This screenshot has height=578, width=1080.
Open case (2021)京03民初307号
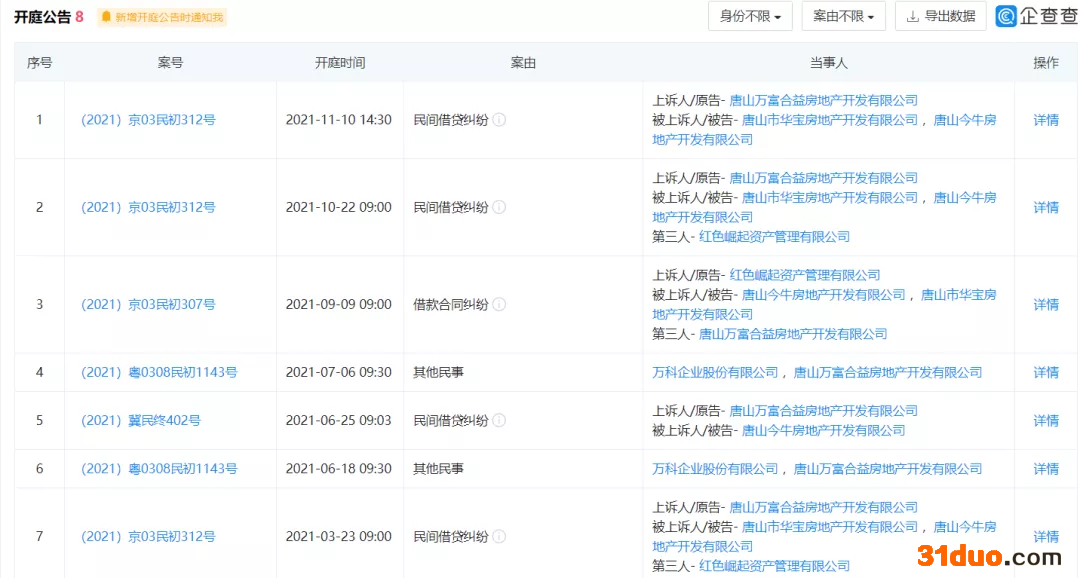point(148,304)
